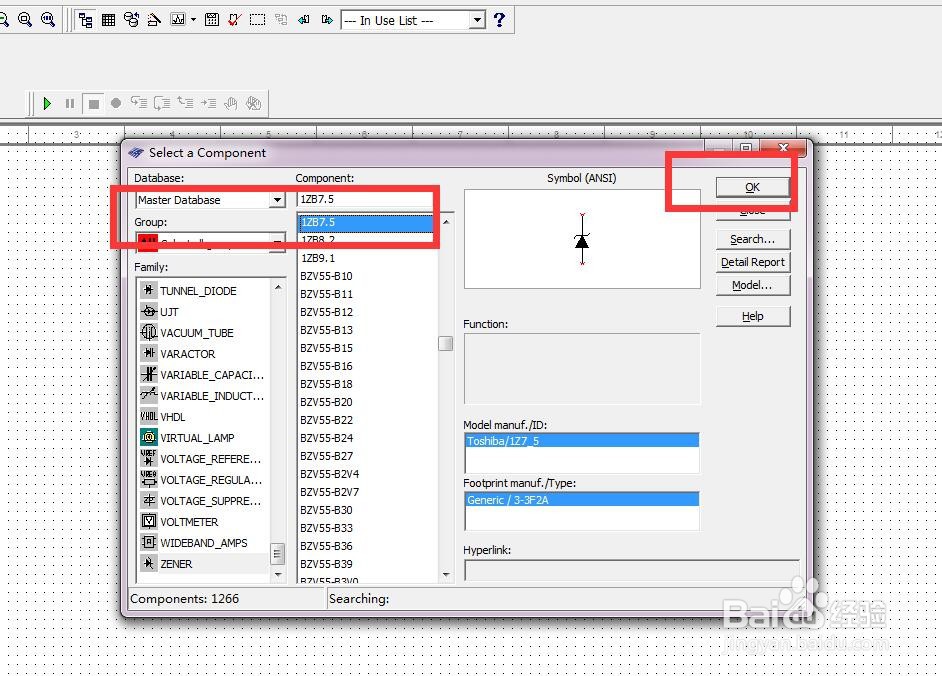The width and height of the screenshot is (942, 676).
Task: Select VOLTMETER family
Action: point(203,522)
